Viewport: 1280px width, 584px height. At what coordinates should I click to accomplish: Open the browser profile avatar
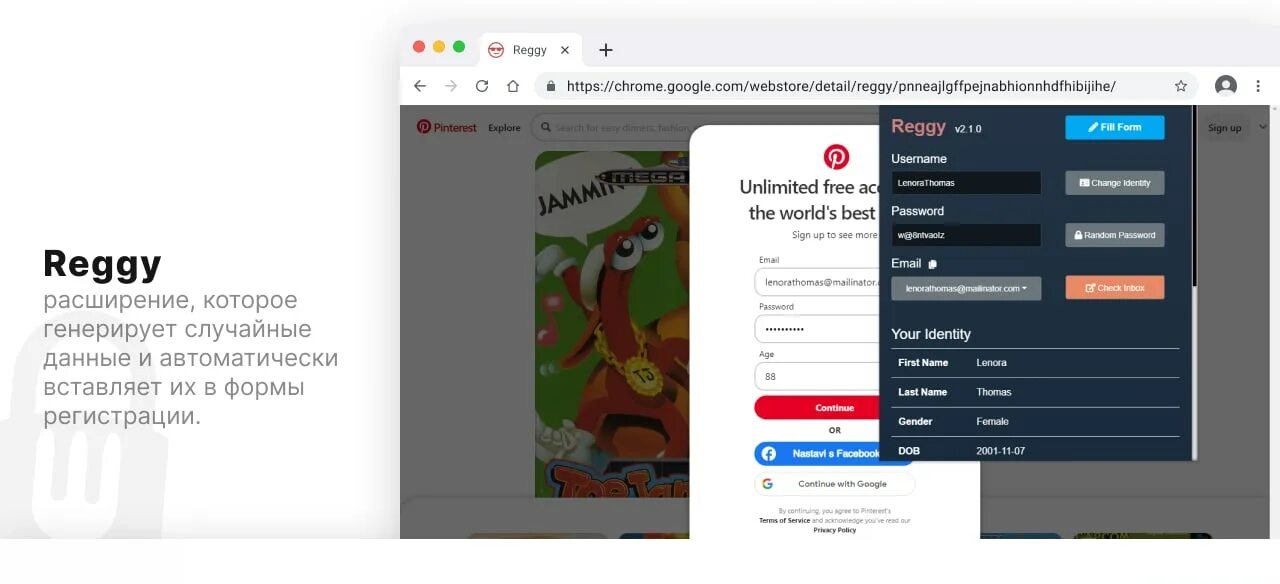click(1226, 86)
